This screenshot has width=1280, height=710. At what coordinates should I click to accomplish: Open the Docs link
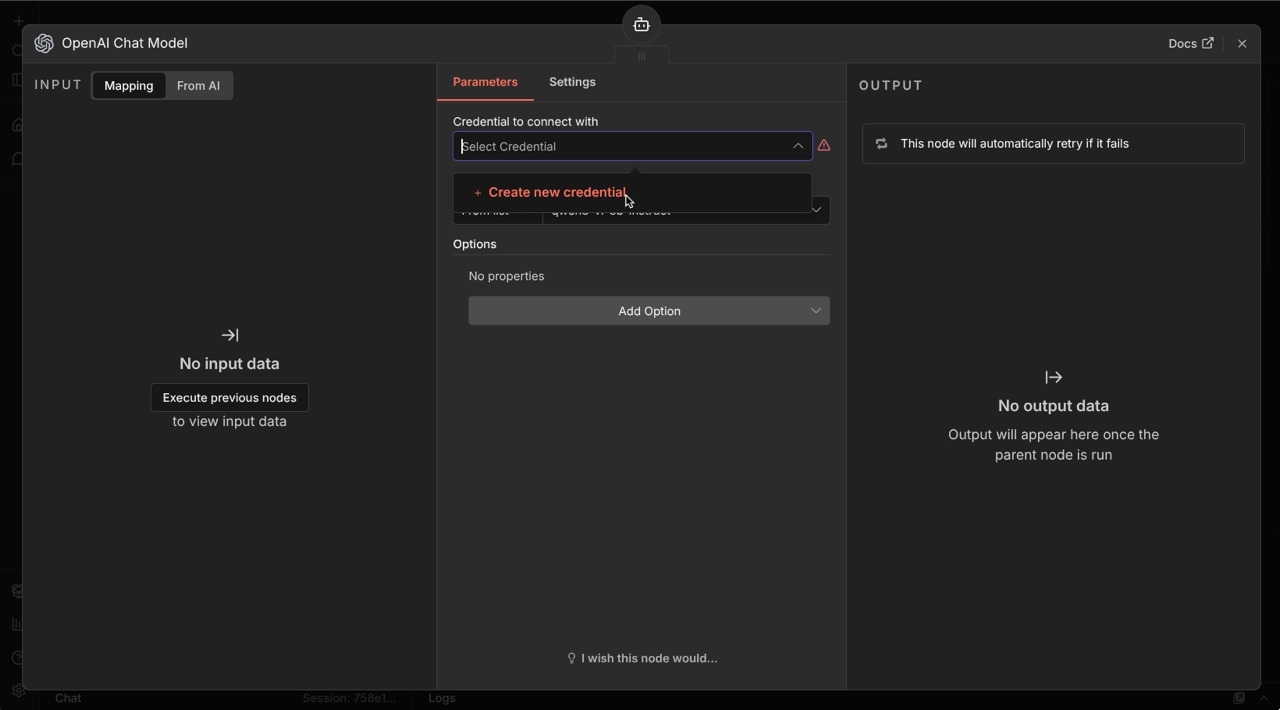(1191, 43)
